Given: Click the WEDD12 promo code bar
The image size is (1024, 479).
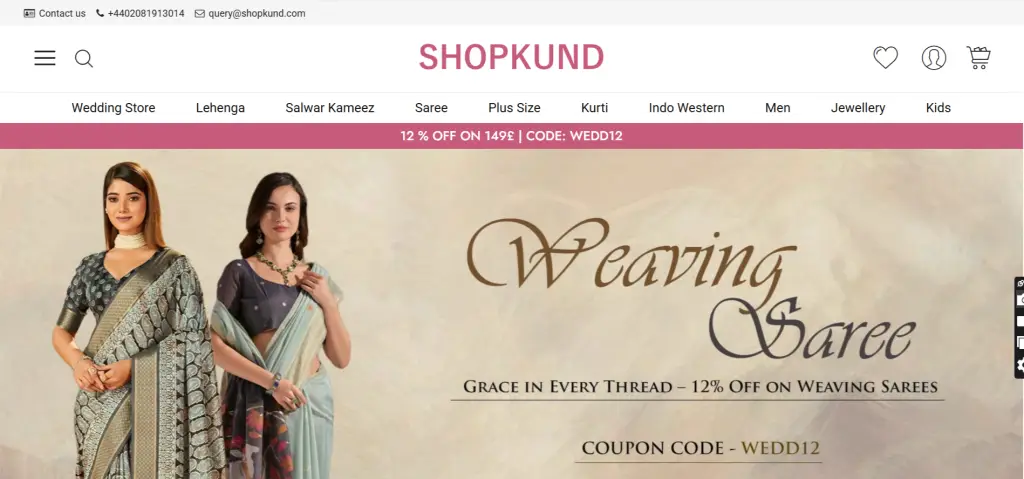Looking at the screenshot, I should point(512,136).
